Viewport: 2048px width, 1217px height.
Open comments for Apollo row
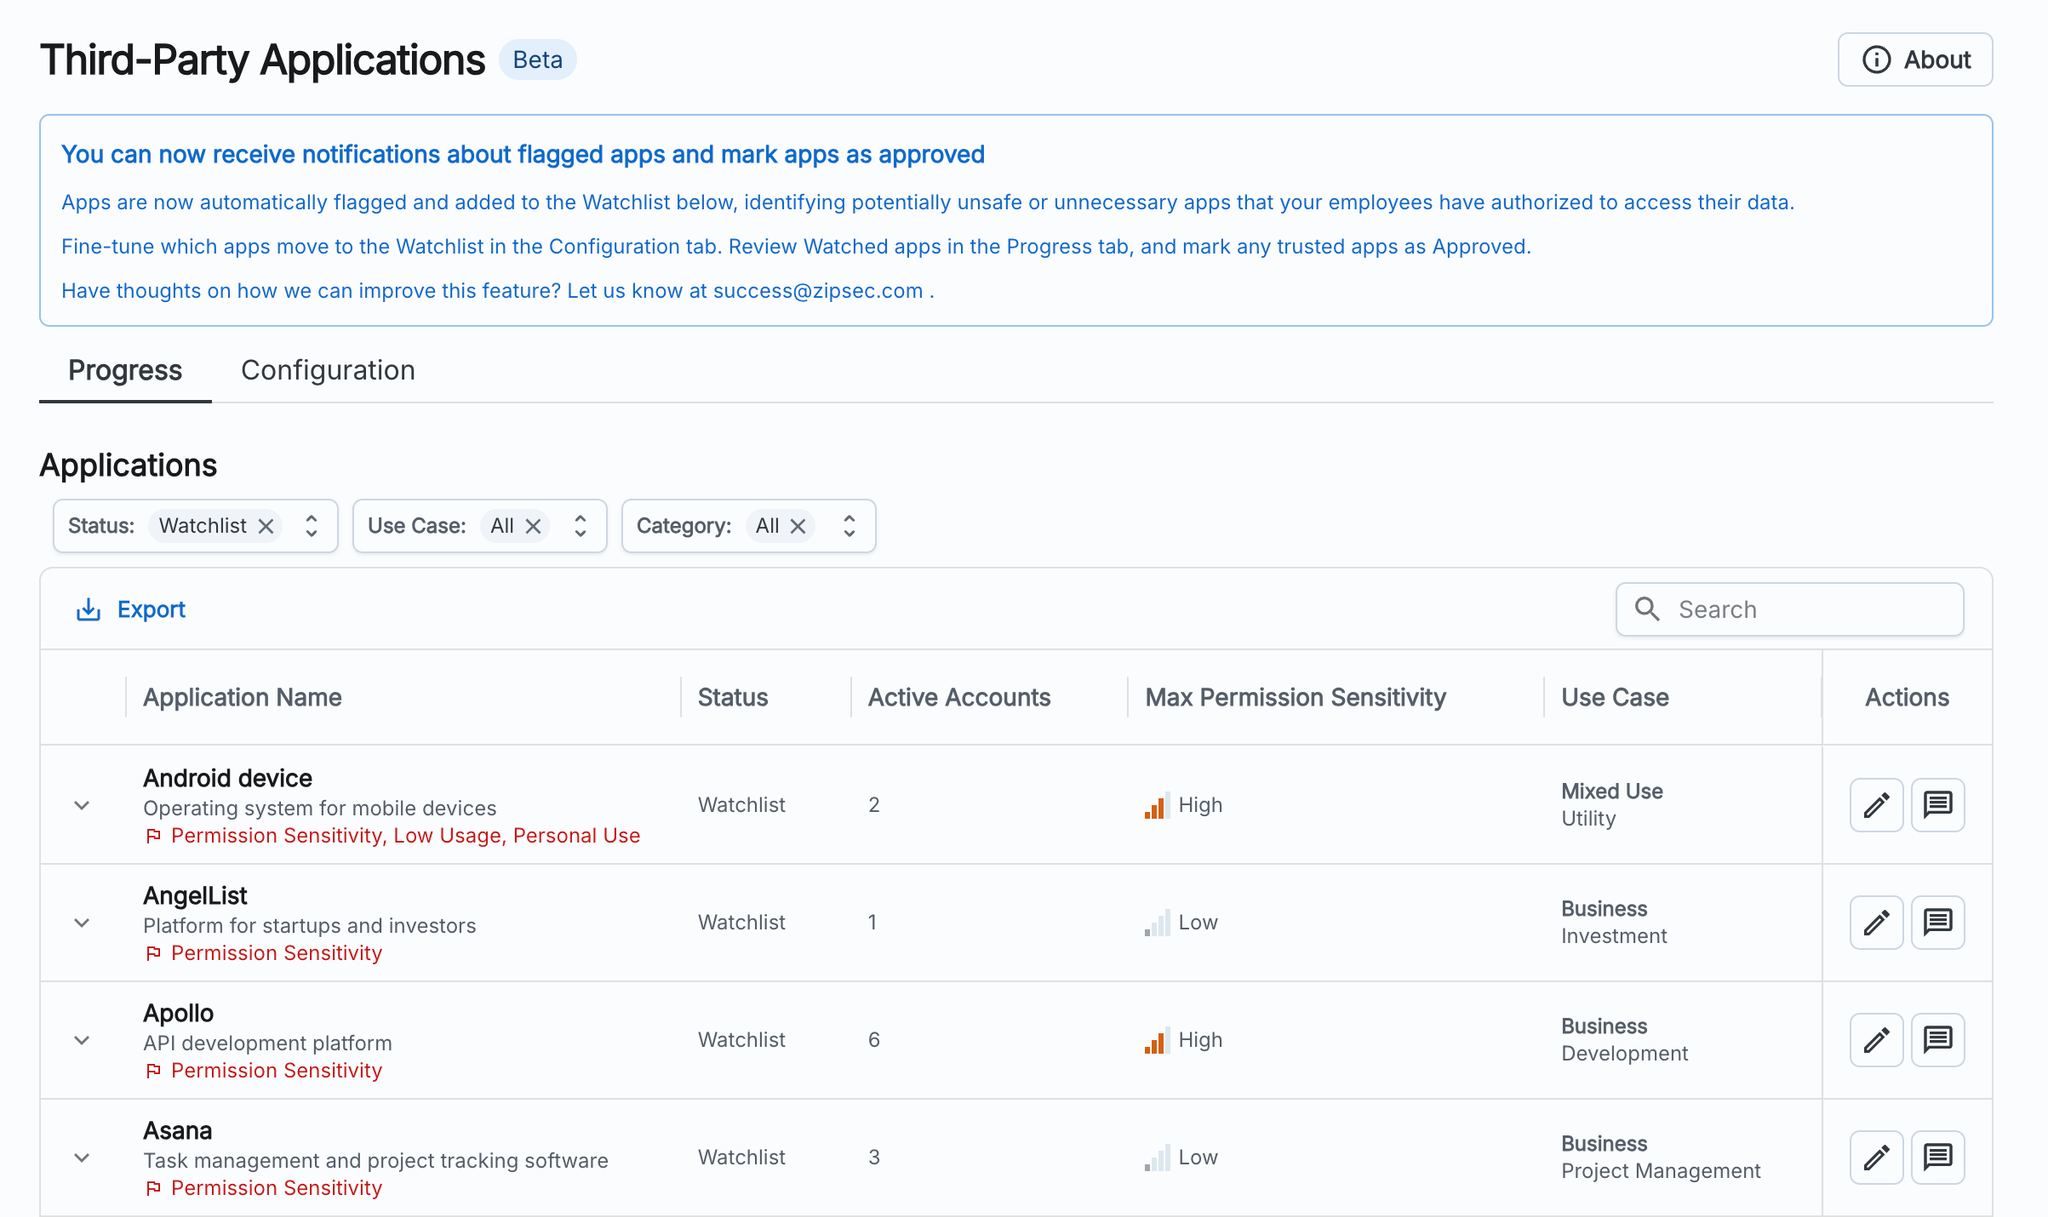pos(1937,1040)
